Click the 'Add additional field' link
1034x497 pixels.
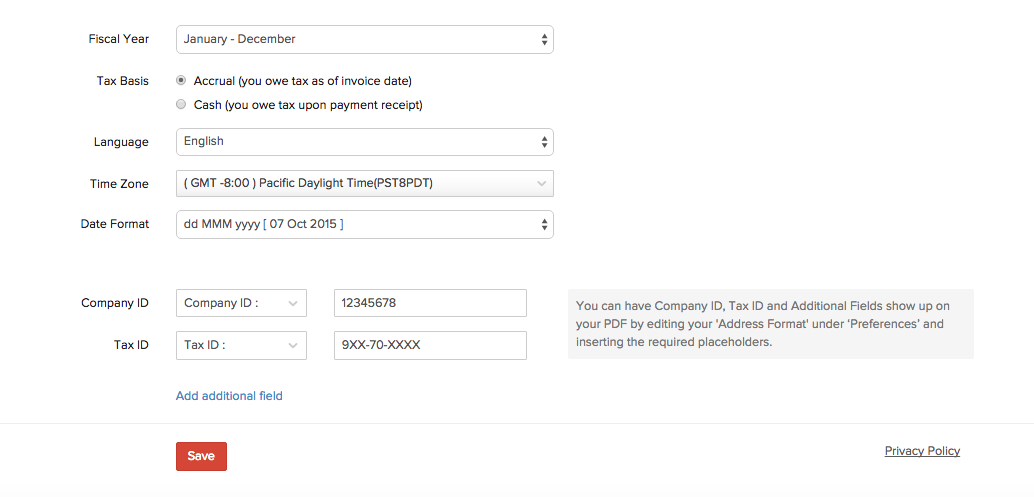coord(229,396)
